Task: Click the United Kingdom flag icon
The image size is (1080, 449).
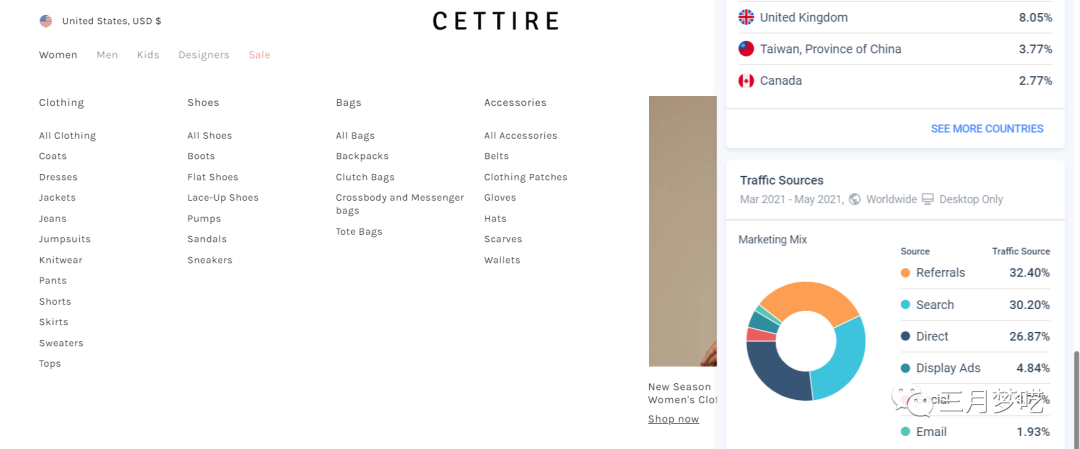Action: coord(746,17)
